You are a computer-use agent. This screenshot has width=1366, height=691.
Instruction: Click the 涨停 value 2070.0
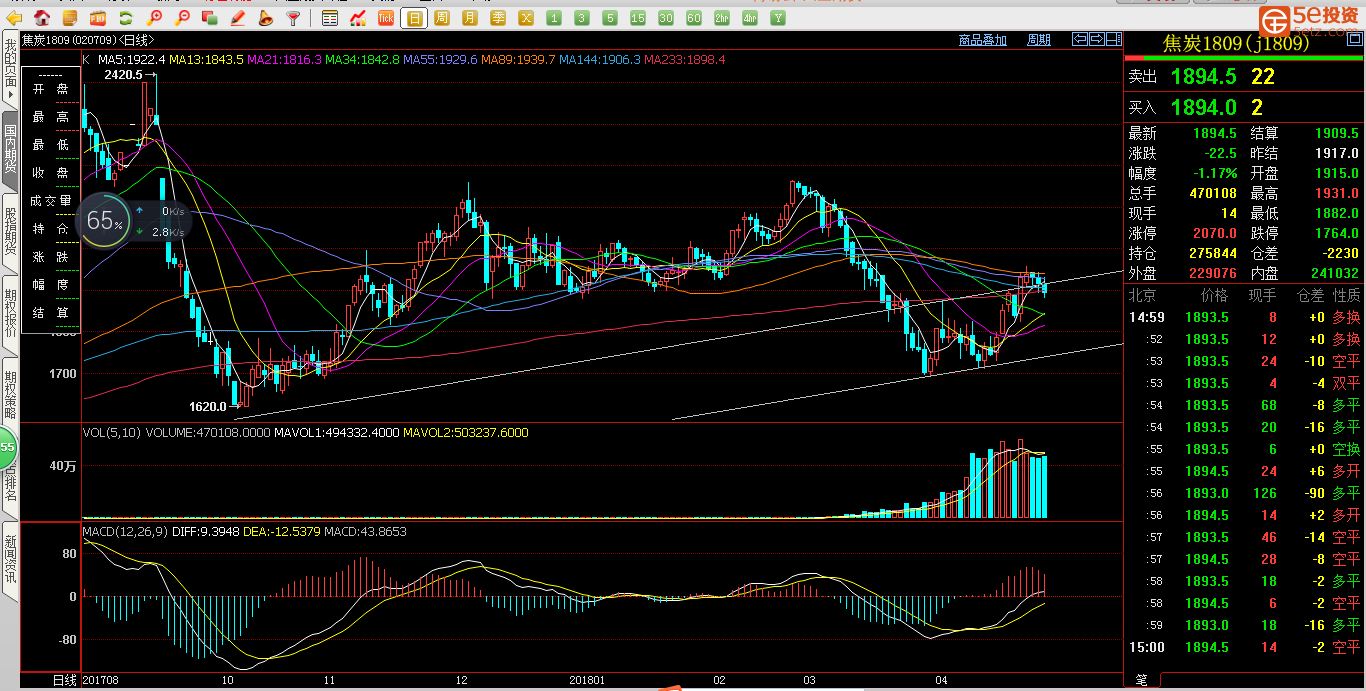(1213, 233)
